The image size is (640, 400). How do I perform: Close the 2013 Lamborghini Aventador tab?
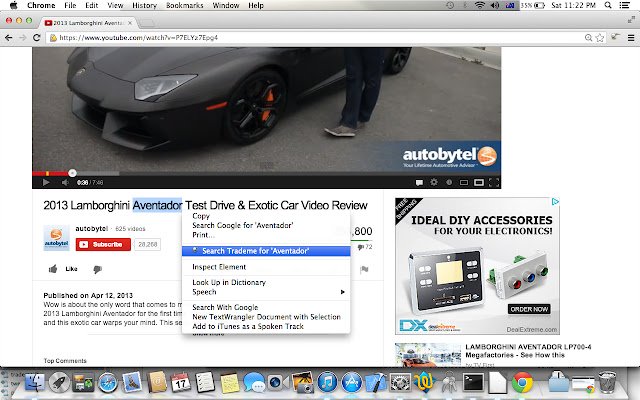[130, 23]
